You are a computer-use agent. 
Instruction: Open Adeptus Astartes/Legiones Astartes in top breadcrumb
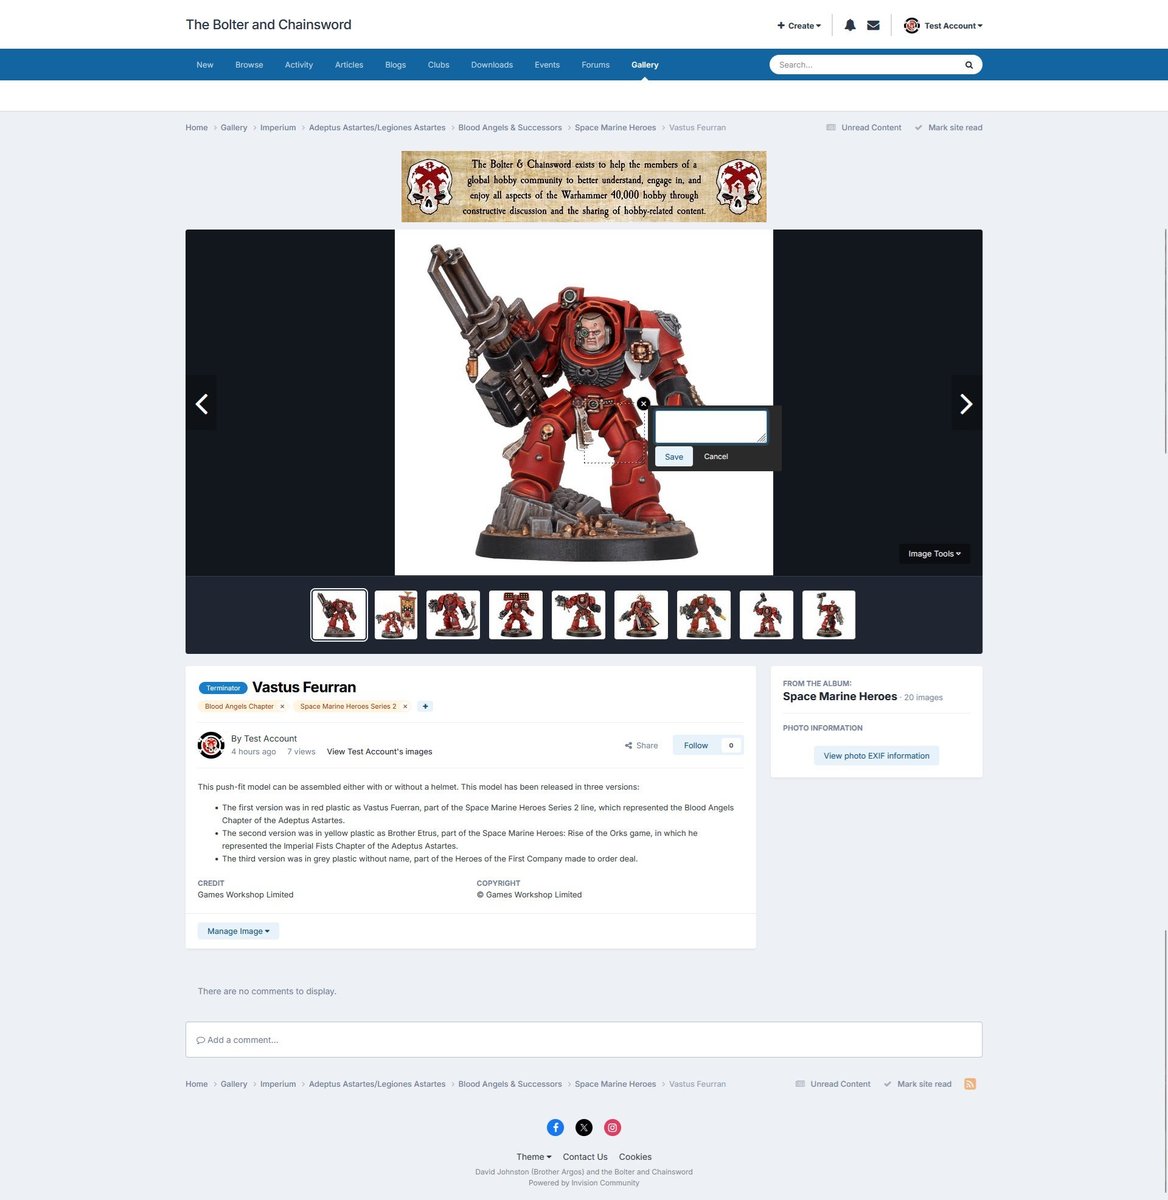pos(377,128)
